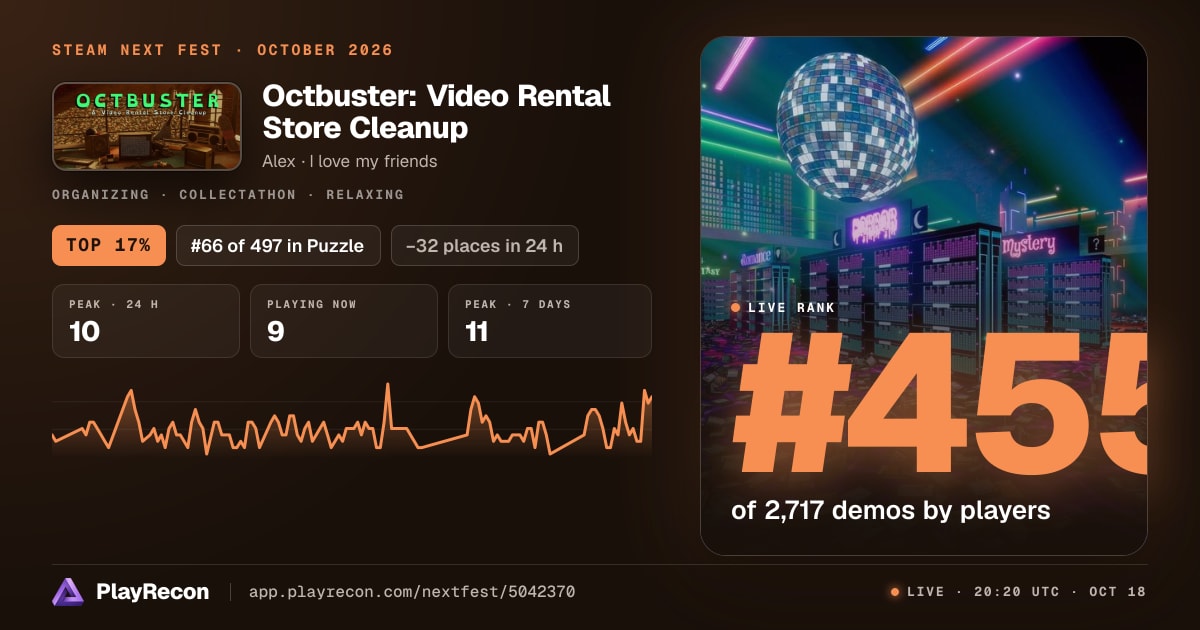The image size is (1200, 630).
Task: Click the disco ball game screenshot
Action: [x=924, y=296]
